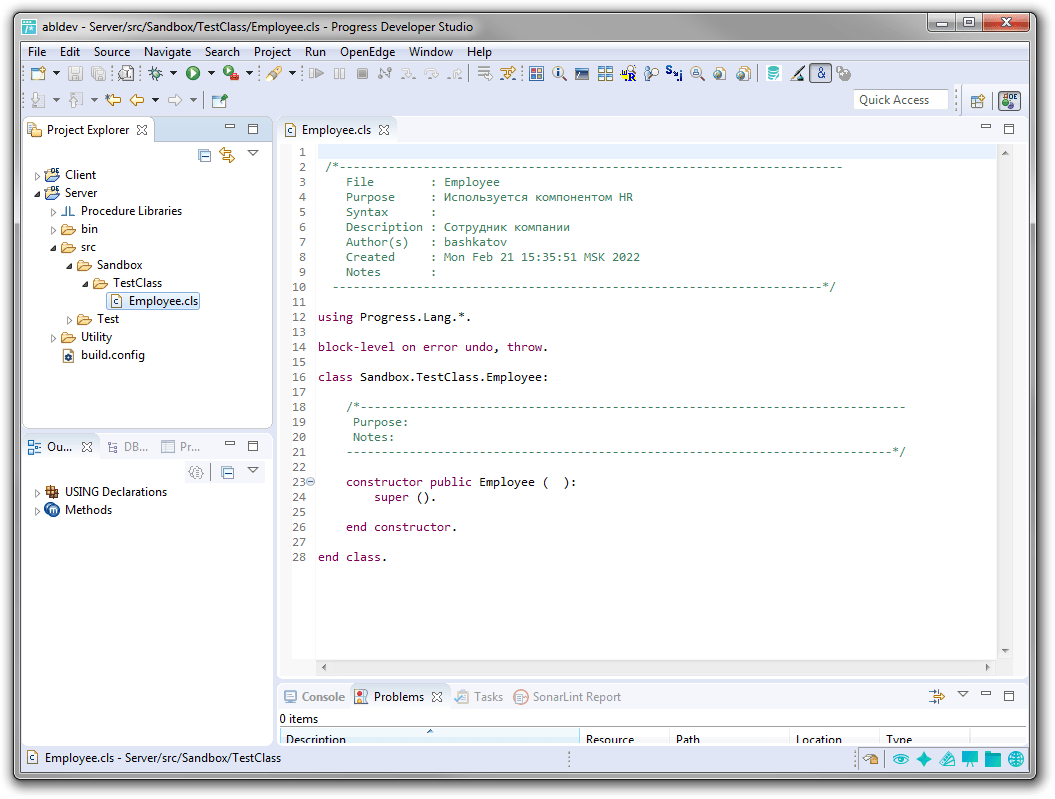
Task: Click the grayed Save disk icon
Action: pyautogui.click(x=75, y=73)
